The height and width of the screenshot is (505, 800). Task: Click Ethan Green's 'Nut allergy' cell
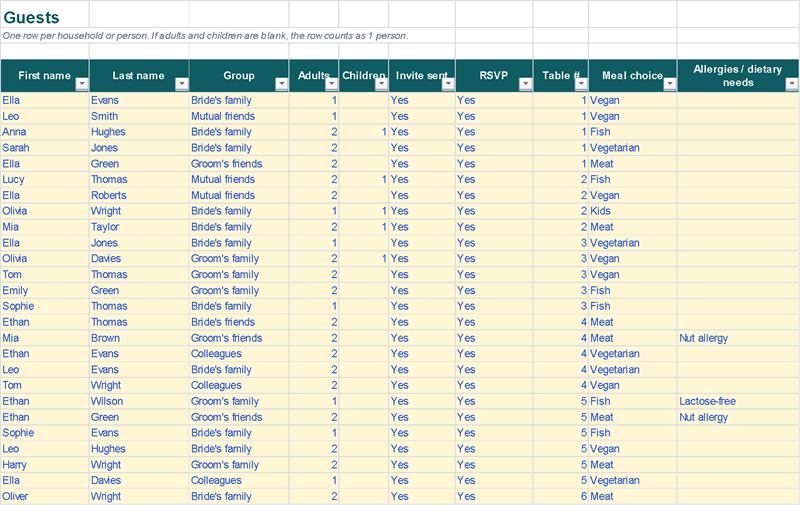[738, 417]
